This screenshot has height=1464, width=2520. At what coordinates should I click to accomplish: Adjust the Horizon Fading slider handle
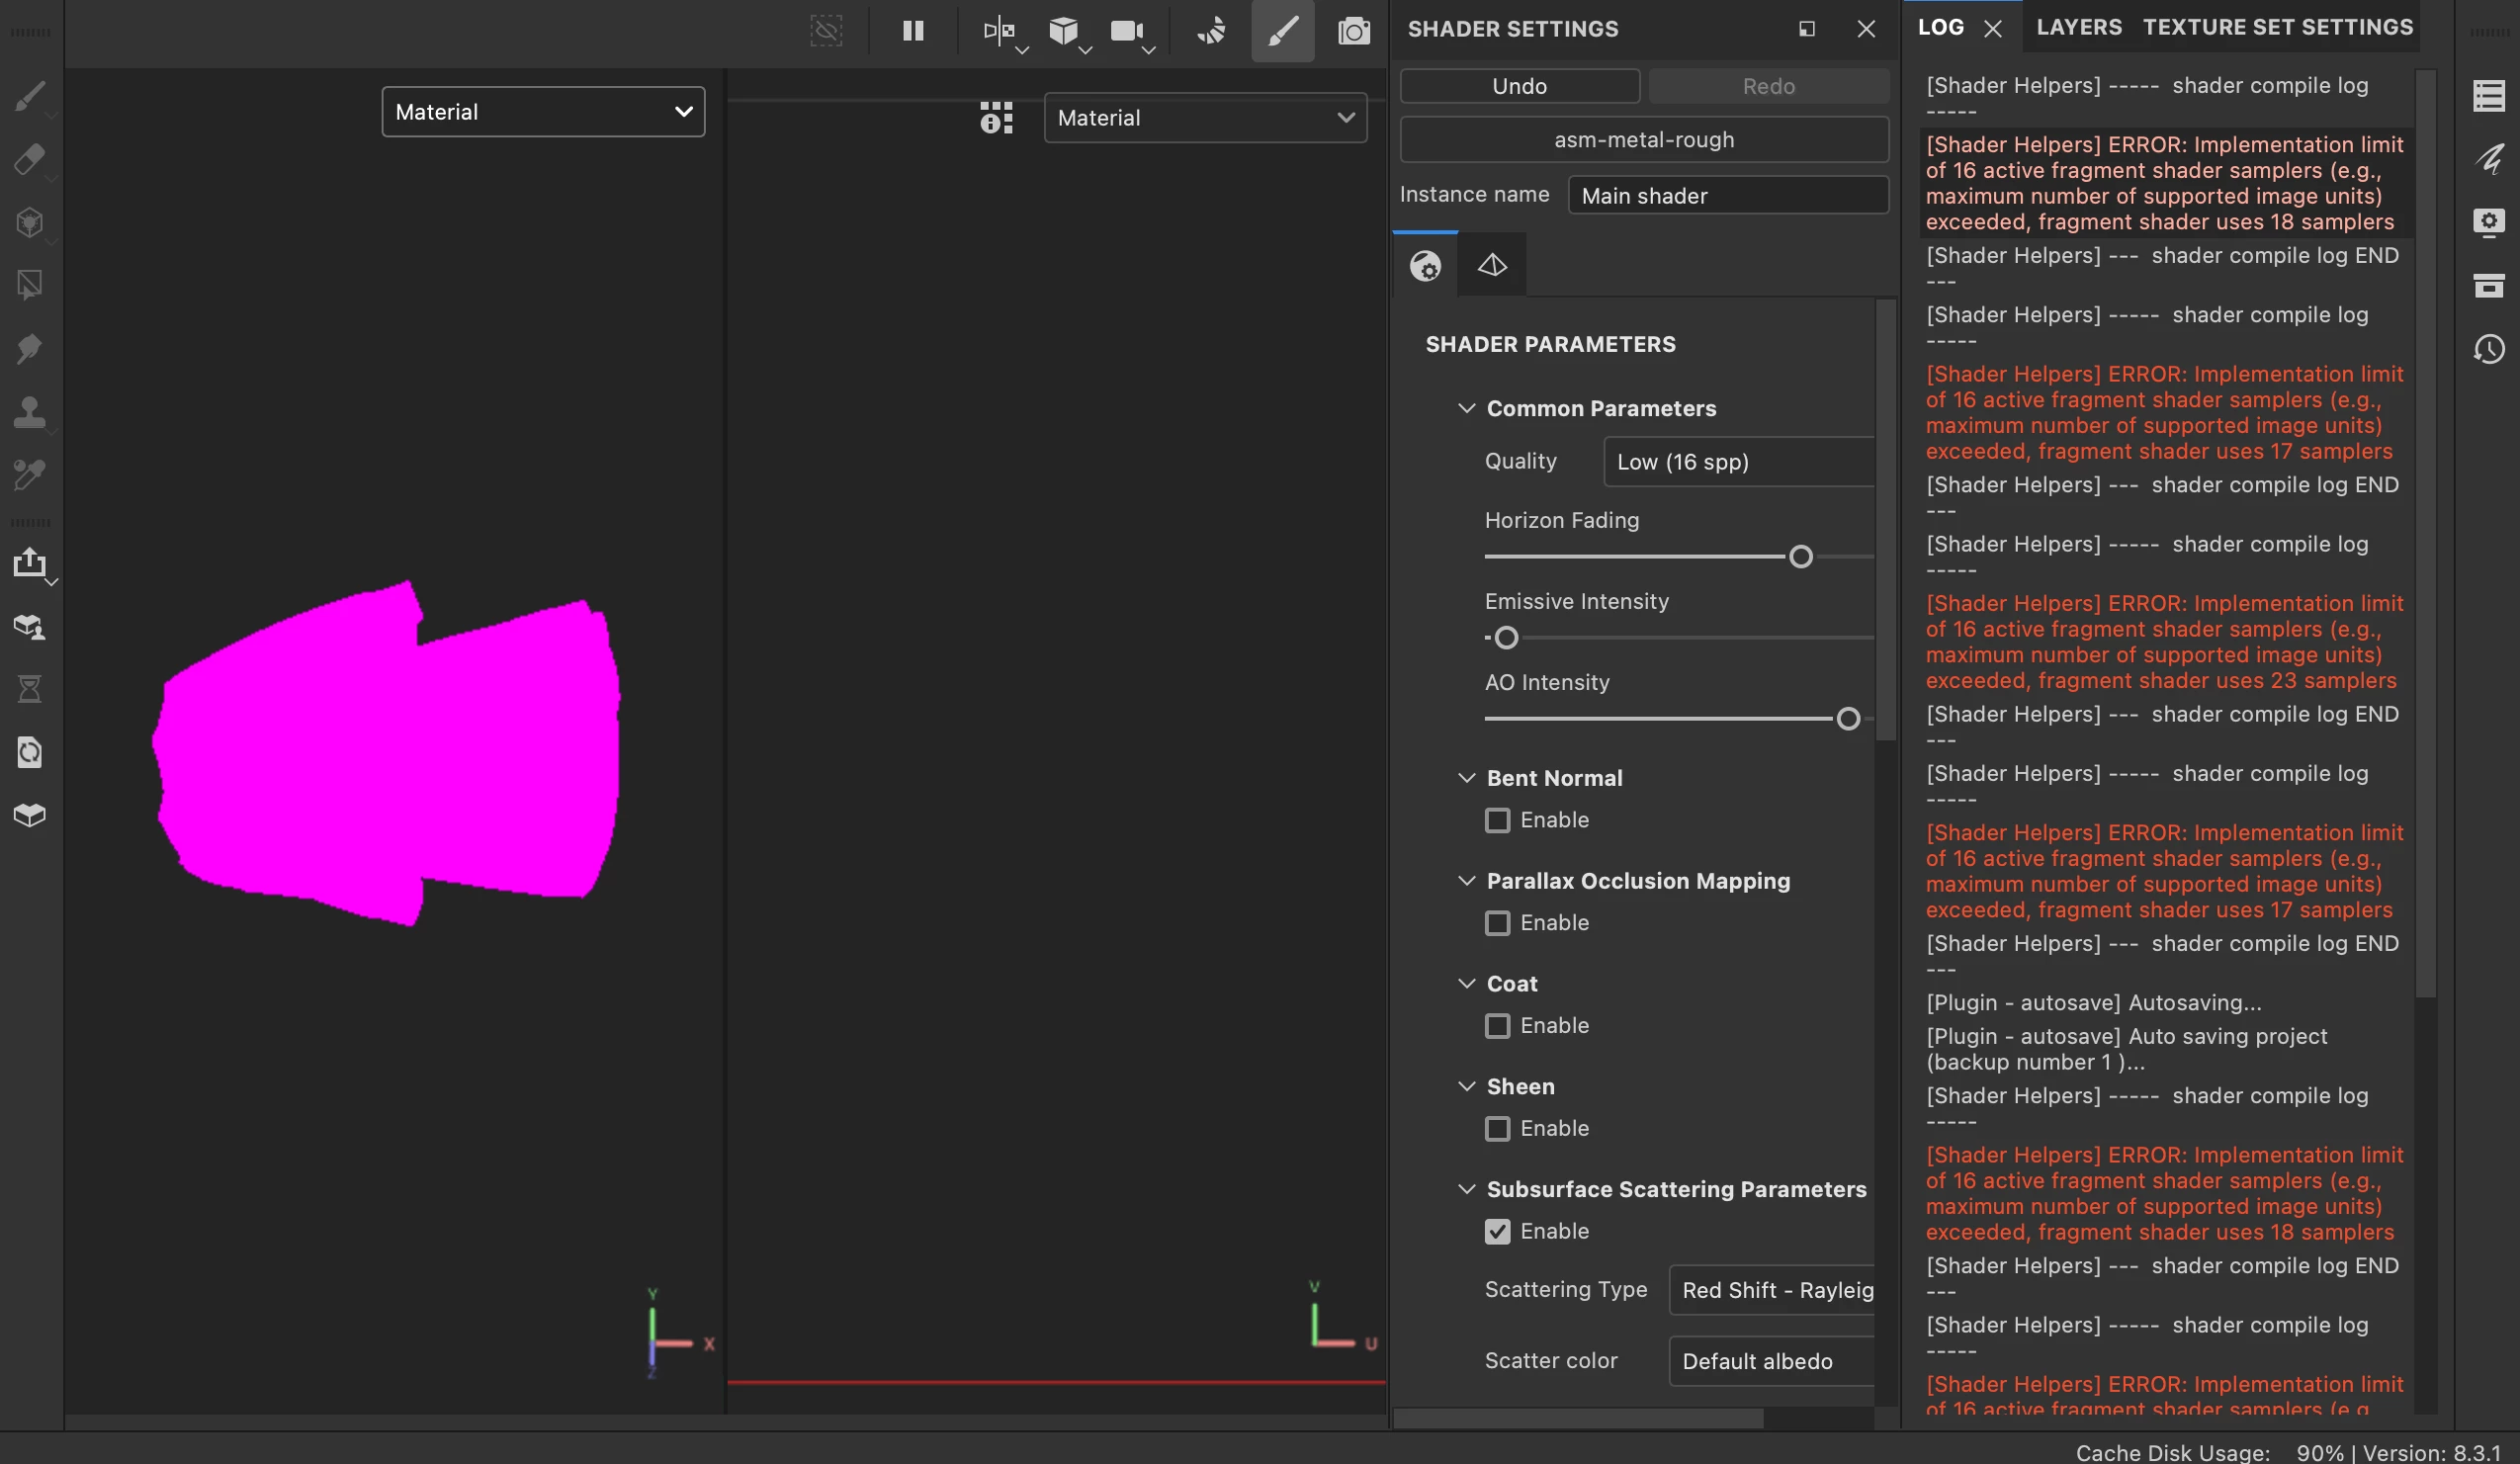1800,557
